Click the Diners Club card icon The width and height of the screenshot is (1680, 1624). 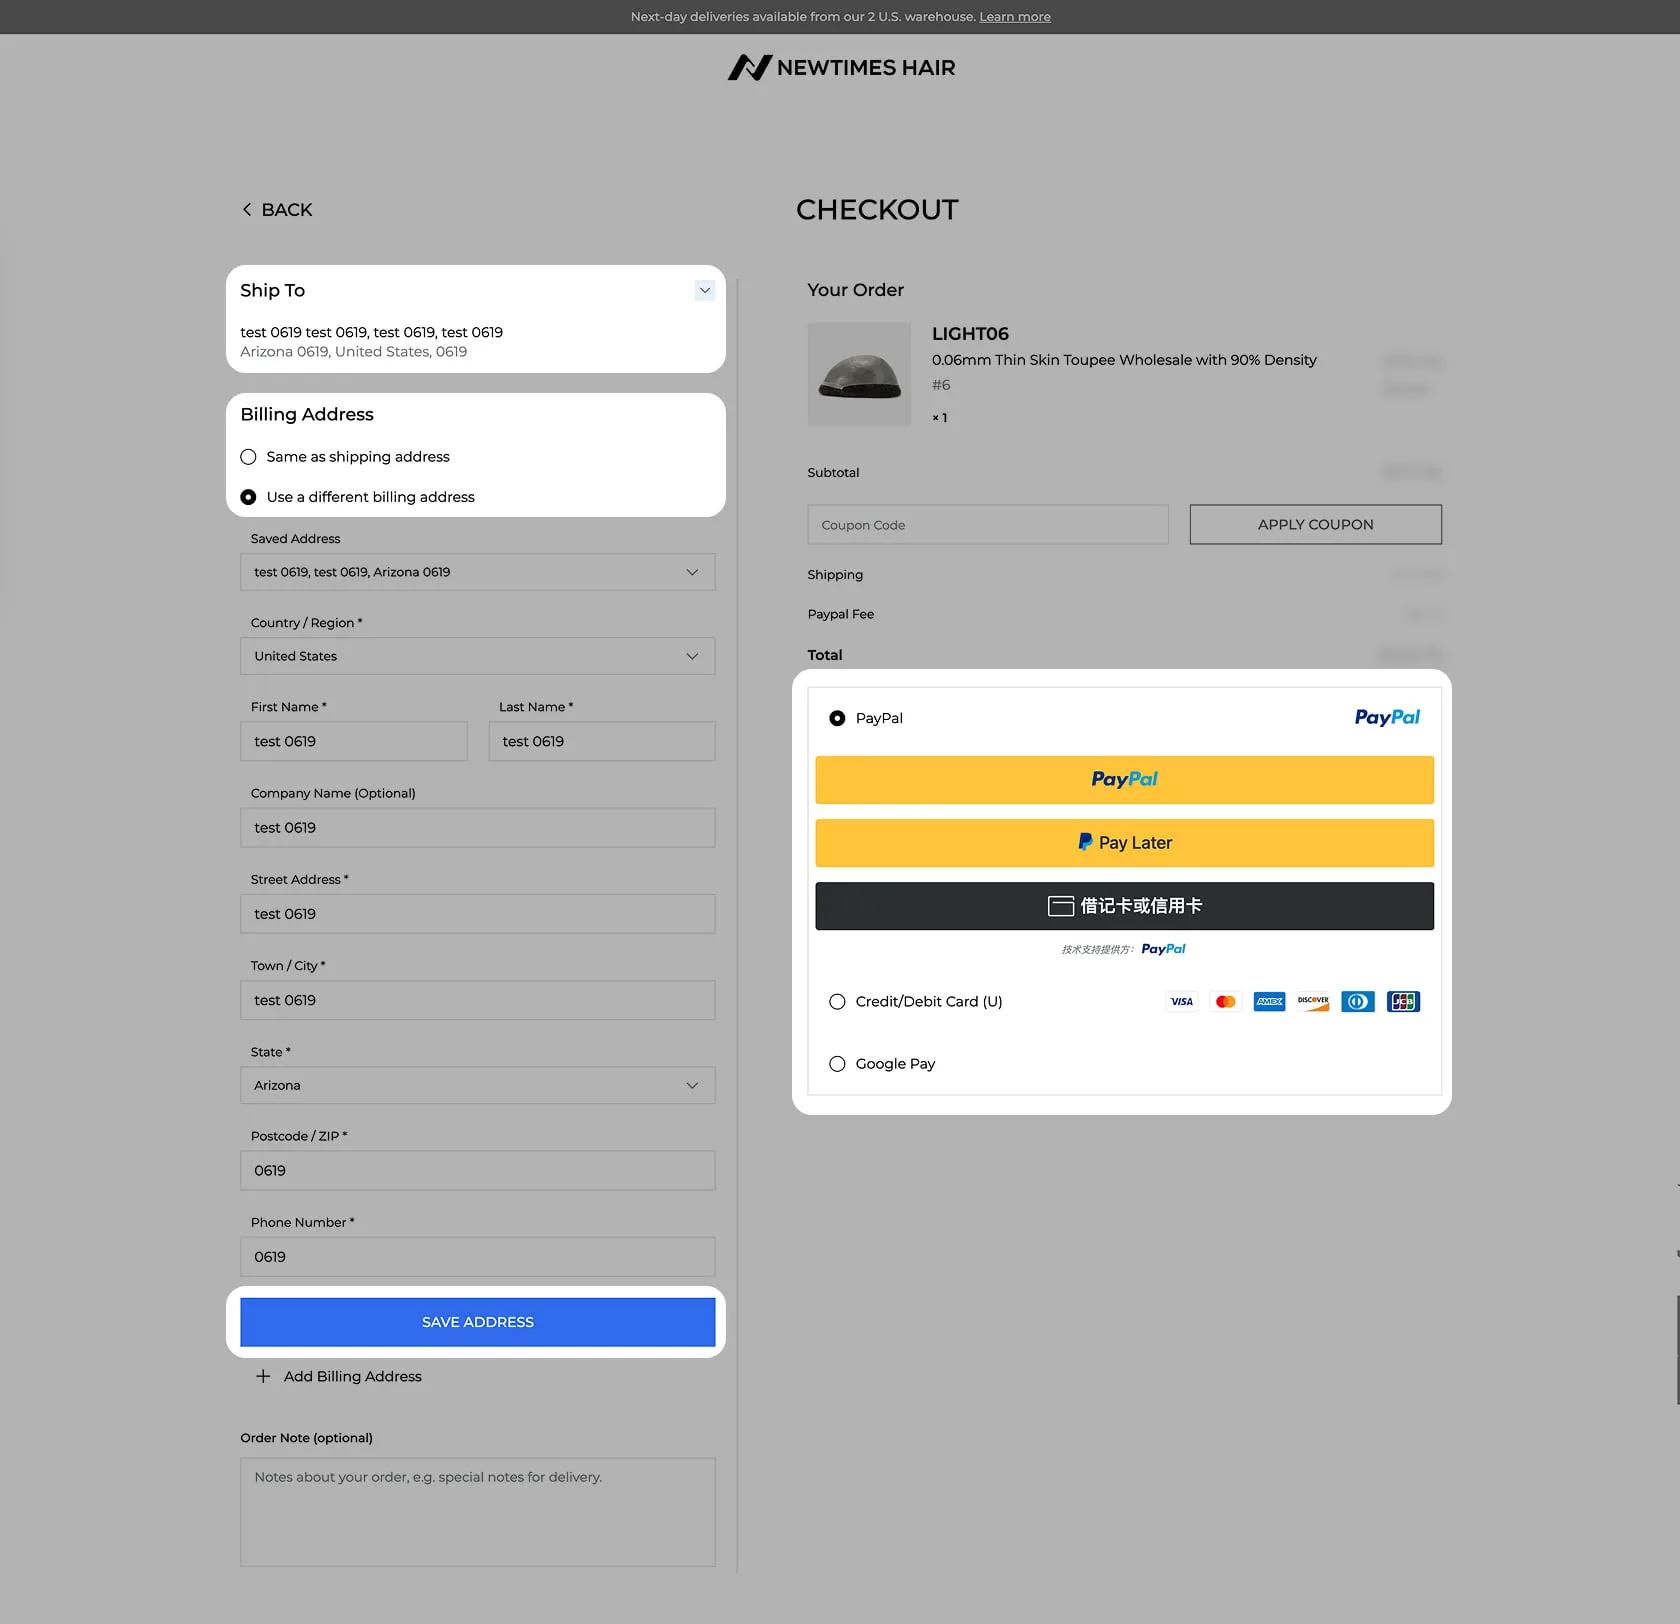click(x=1358, y=1001)
